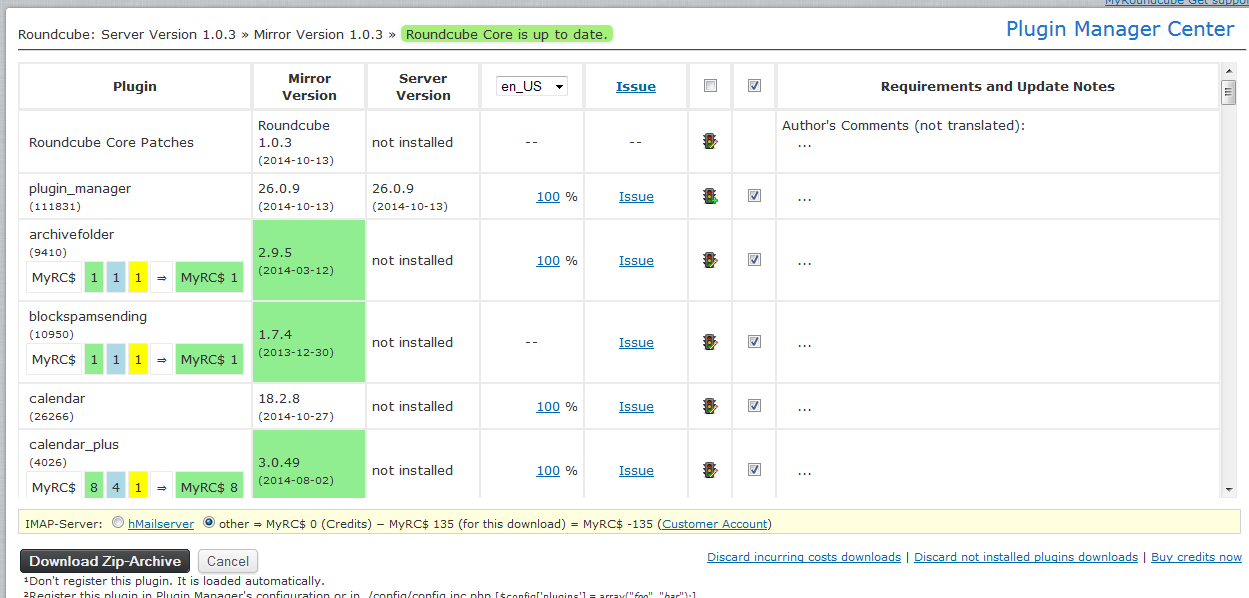Click the plugin table vertical scrollbar thumb
Image resolution: width=1249 pixels, height=598 pixels.
pyautogui.click(x=1229, y=92)
